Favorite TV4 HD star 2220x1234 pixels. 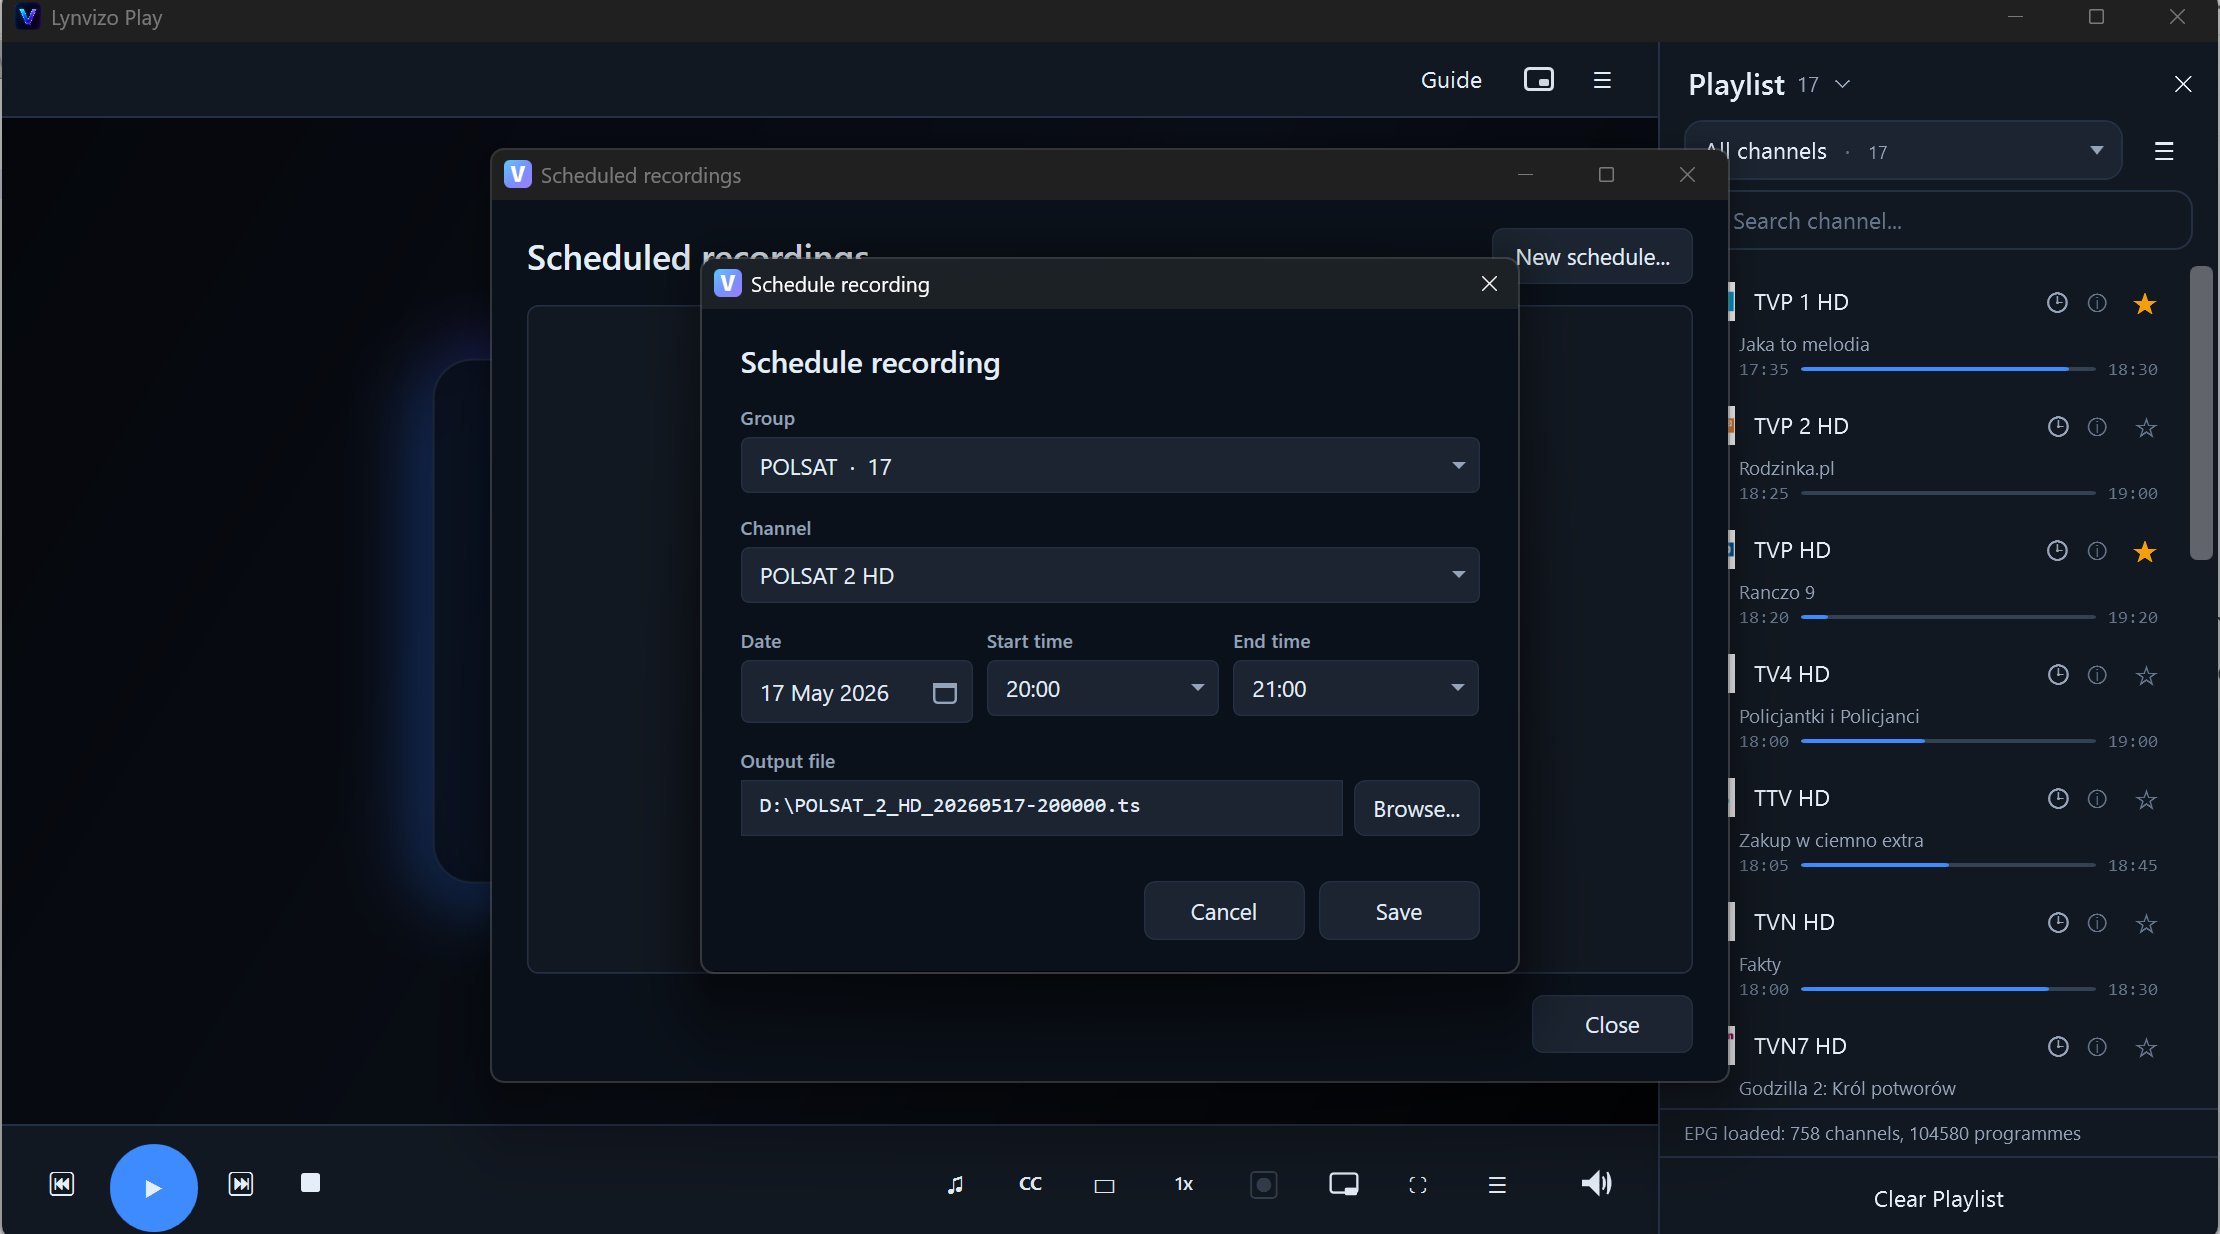(2145, 676)
